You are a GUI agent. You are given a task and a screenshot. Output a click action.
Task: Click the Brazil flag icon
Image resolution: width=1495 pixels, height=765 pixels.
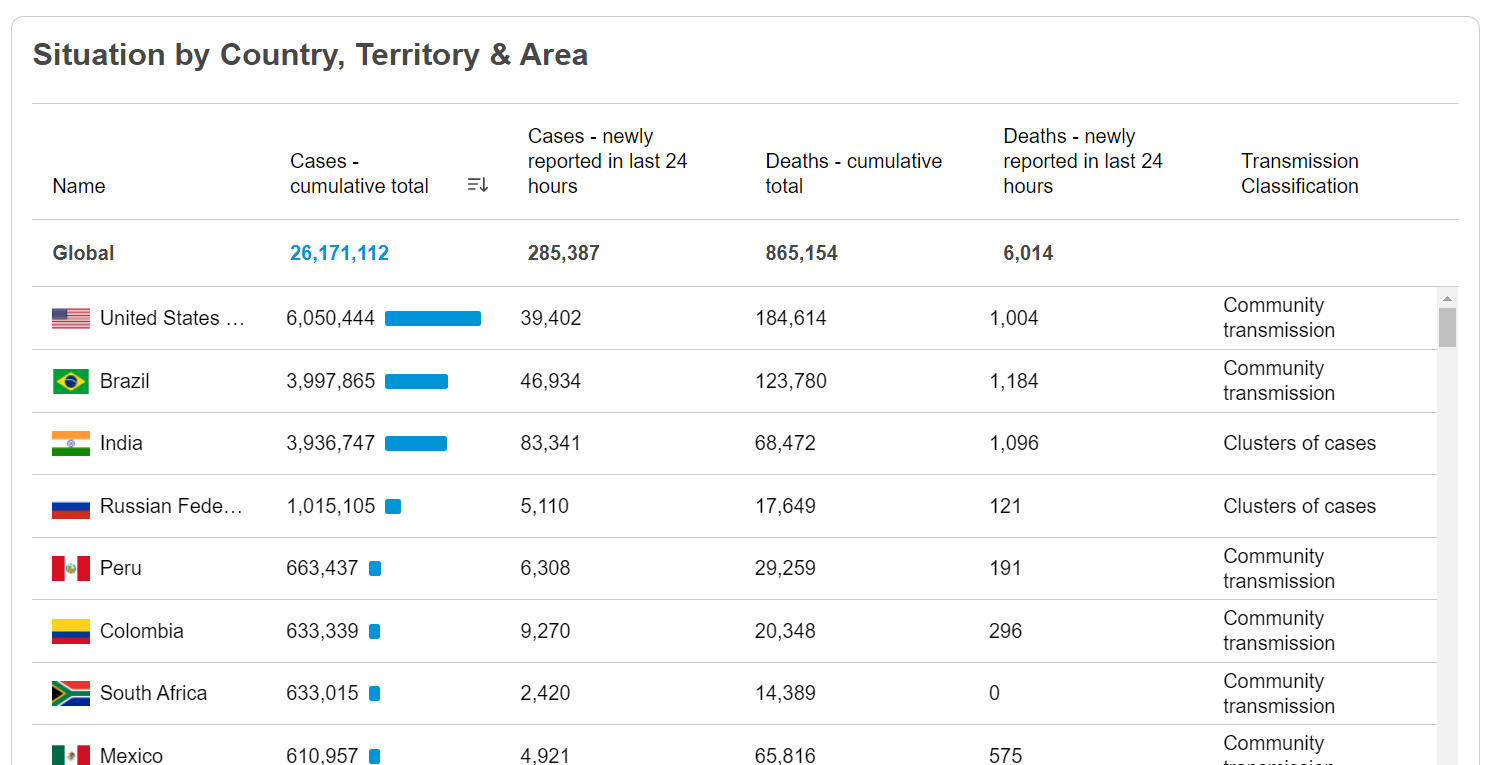71,381
